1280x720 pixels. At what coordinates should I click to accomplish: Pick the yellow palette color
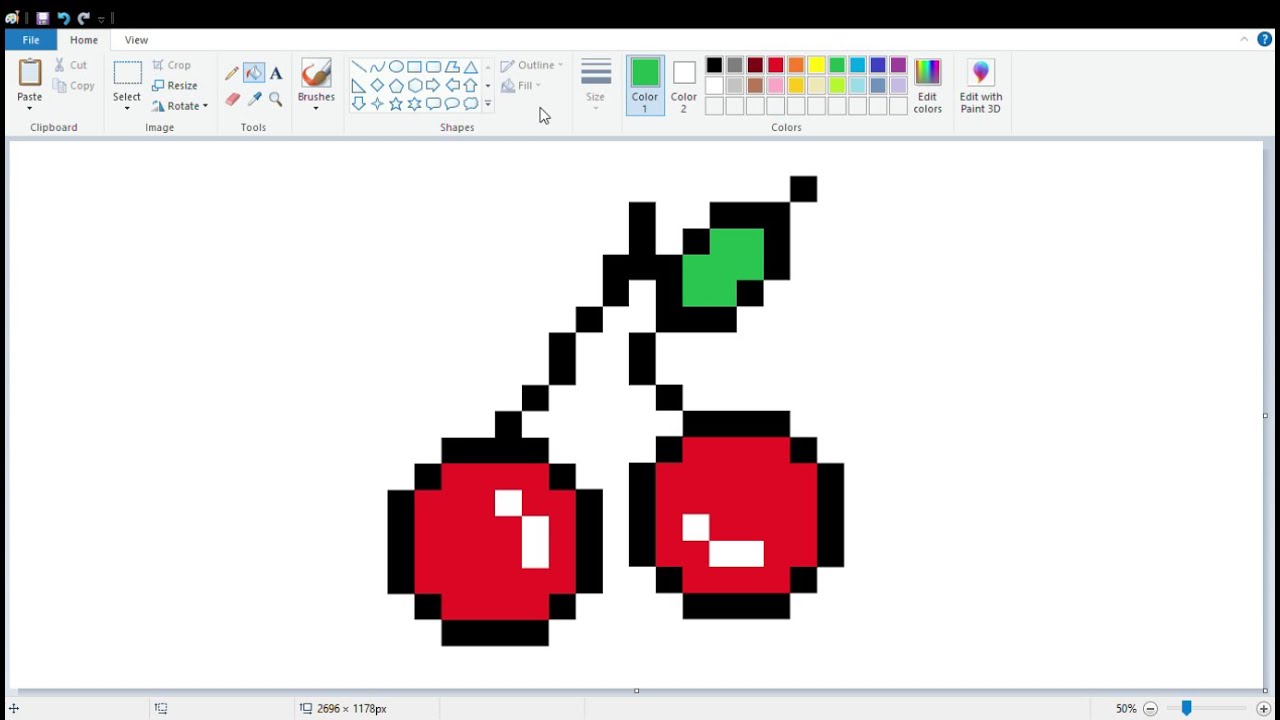pyautogui.click(x=816, y=66)
